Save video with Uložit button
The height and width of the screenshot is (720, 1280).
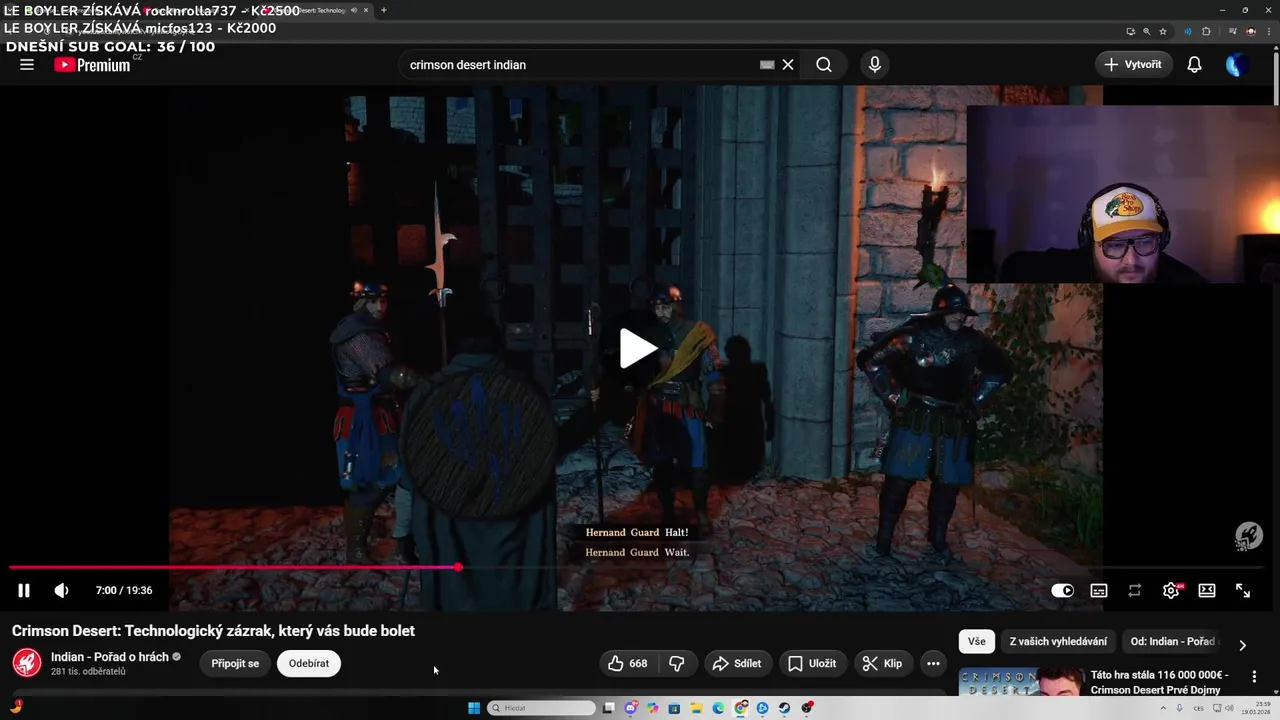(812, 664)
